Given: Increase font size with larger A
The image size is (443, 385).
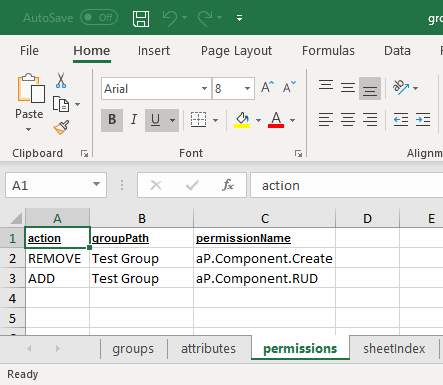Looking at the screenshot, I should click(x=267, y=87).
